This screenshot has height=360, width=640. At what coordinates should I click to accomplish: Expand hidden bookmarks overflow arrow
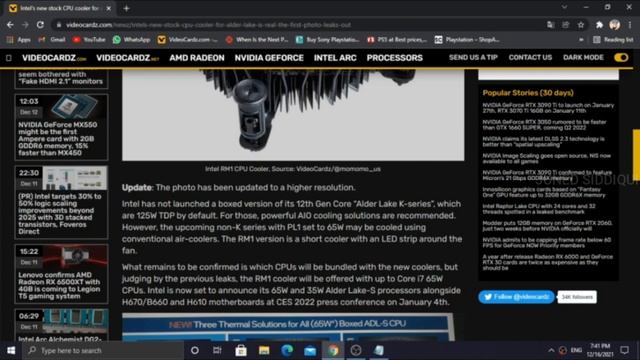(x=581, y=40)
